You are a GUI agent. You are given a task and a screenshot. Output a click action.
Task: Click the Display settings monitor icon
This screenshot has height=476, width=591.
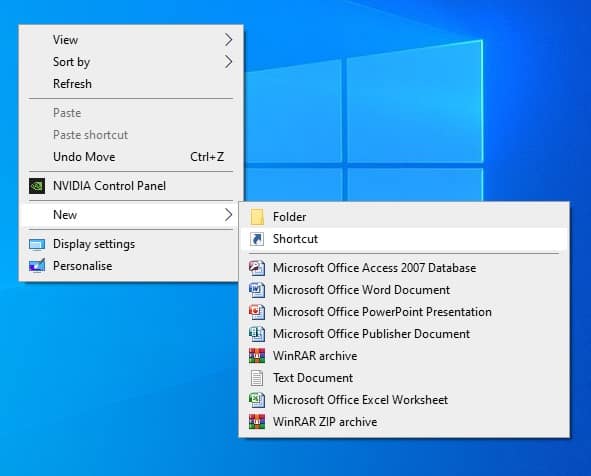click(x=37, y=245)
